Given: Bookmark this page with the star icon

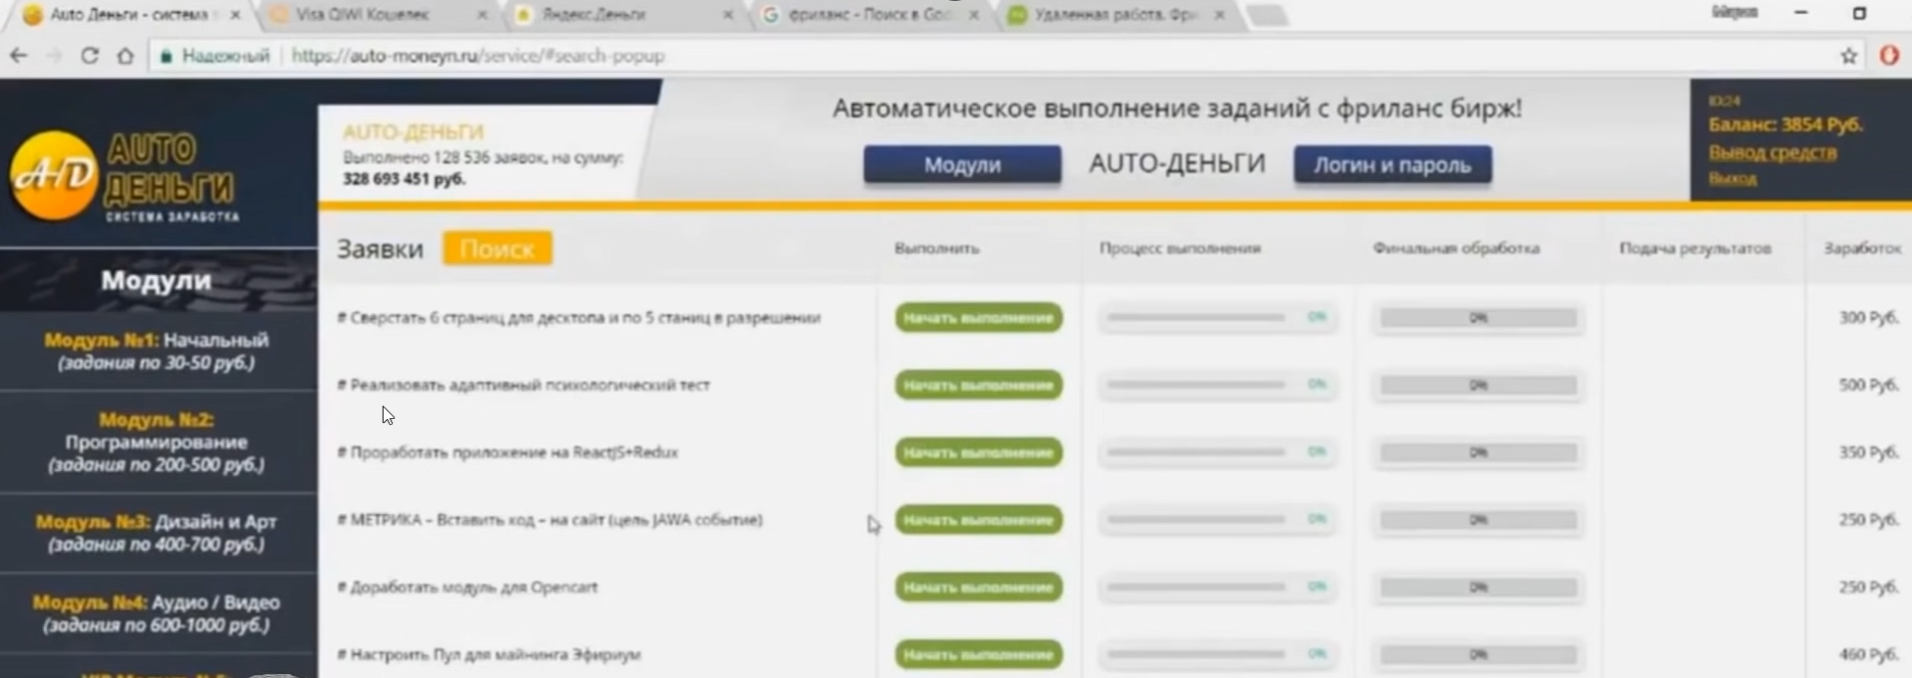Looking at the screenshot, I should click(1848, 56).
